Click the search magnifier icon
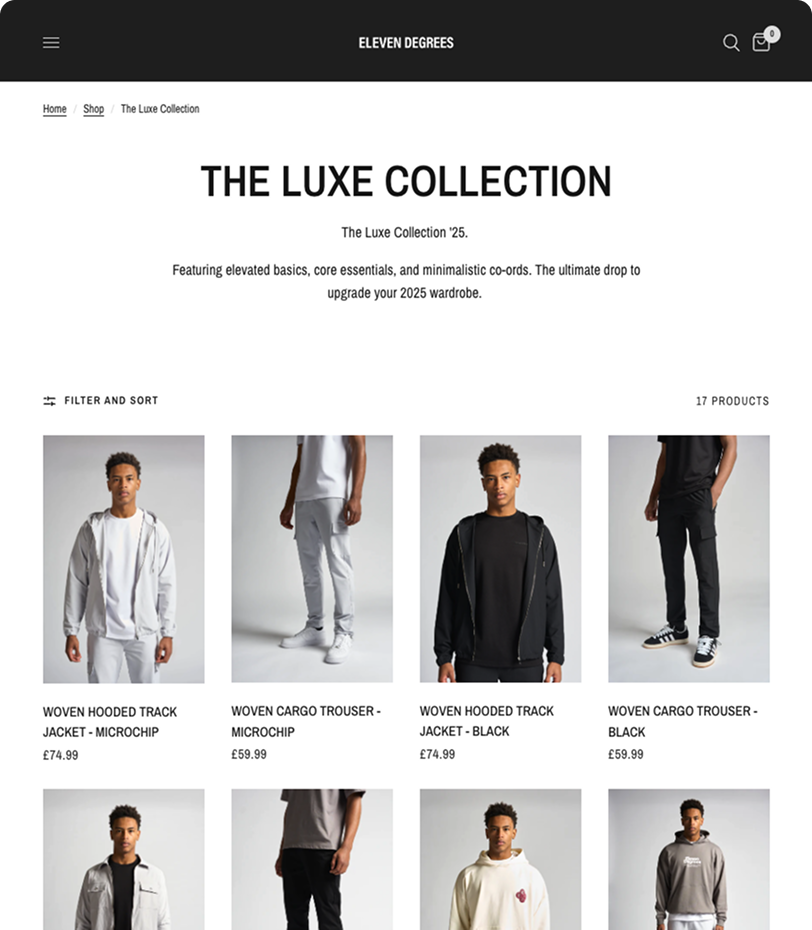 point(731,43)
